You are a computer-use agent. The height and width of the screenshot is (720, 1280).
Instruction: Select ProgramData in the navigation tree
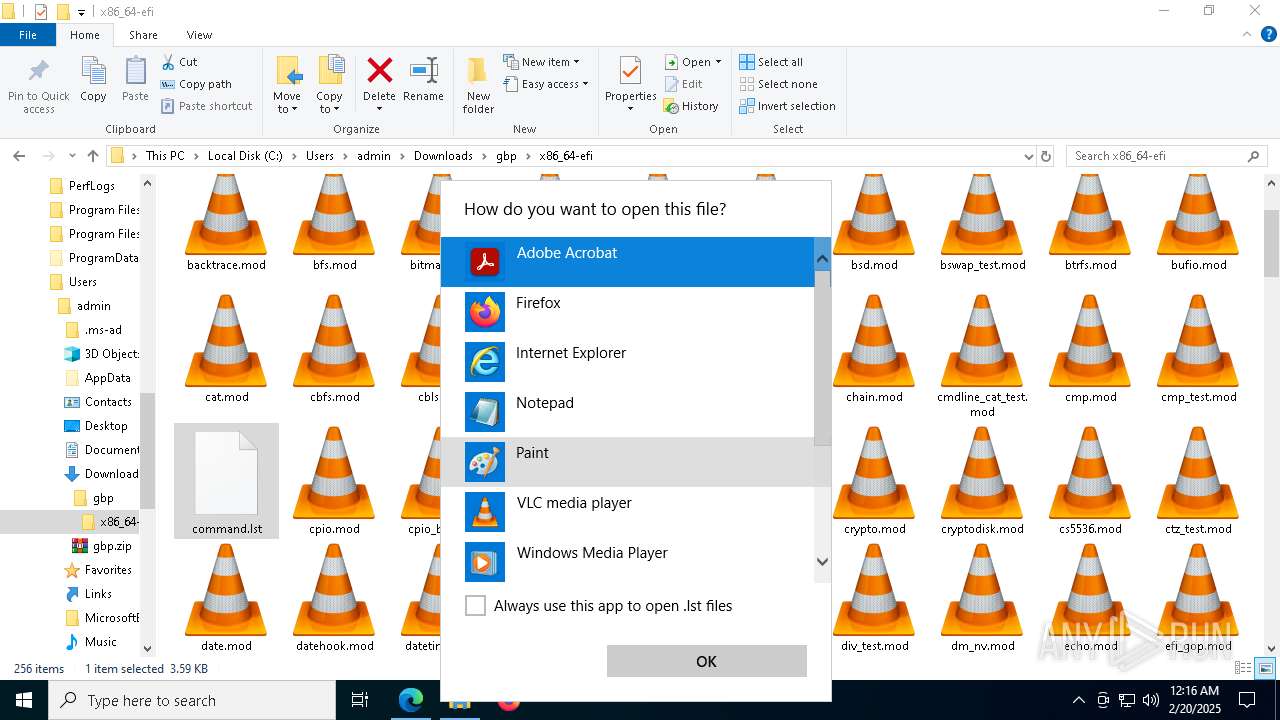pyautogui.click(x=94, y=258)
